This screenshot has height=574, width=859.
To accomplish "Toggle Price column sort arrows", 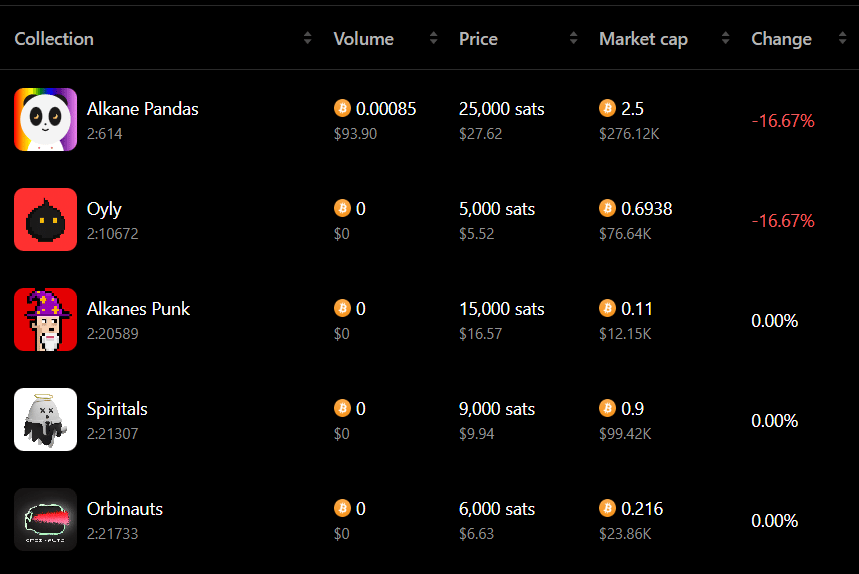I will (574, 38).
